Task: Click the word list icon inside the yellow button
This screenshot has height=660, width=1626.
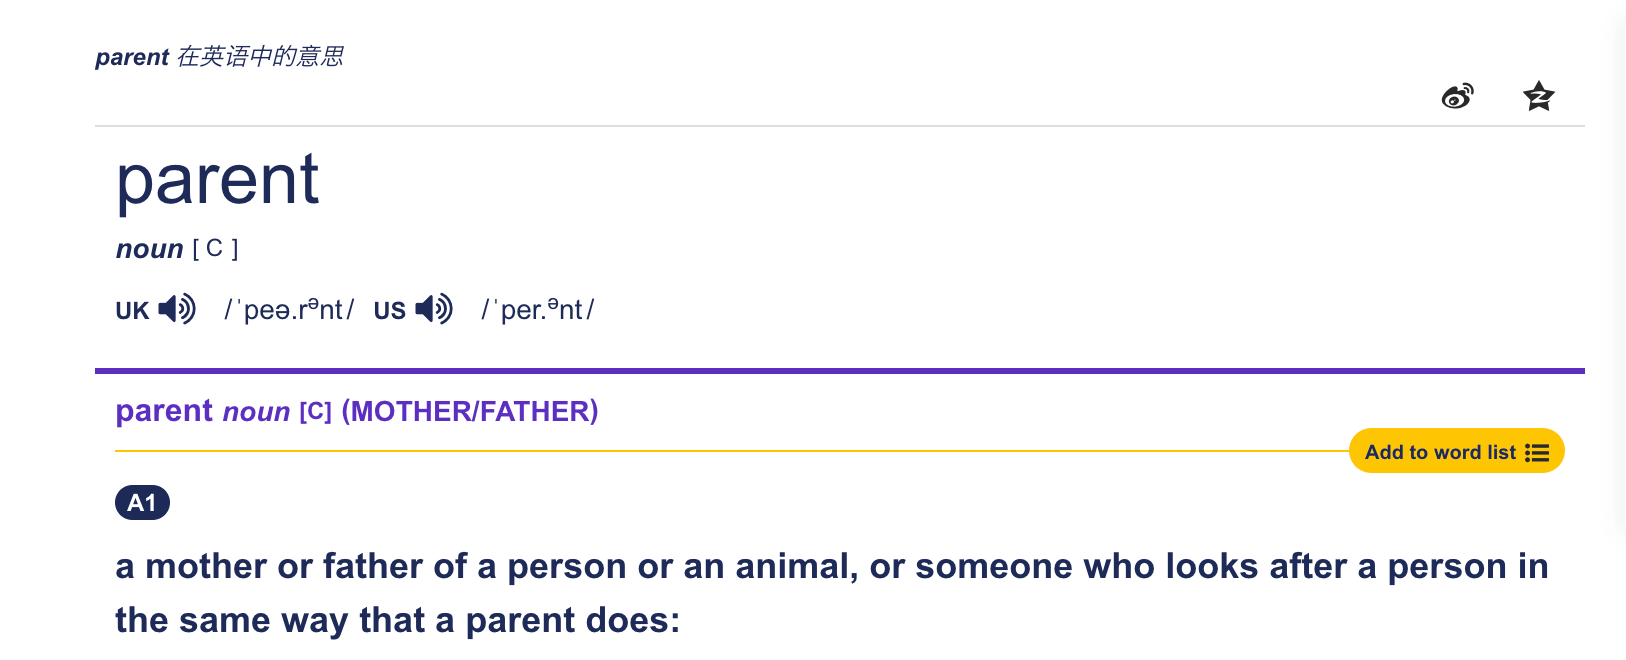Action: pyautogui.click(x=1537, y=451)
